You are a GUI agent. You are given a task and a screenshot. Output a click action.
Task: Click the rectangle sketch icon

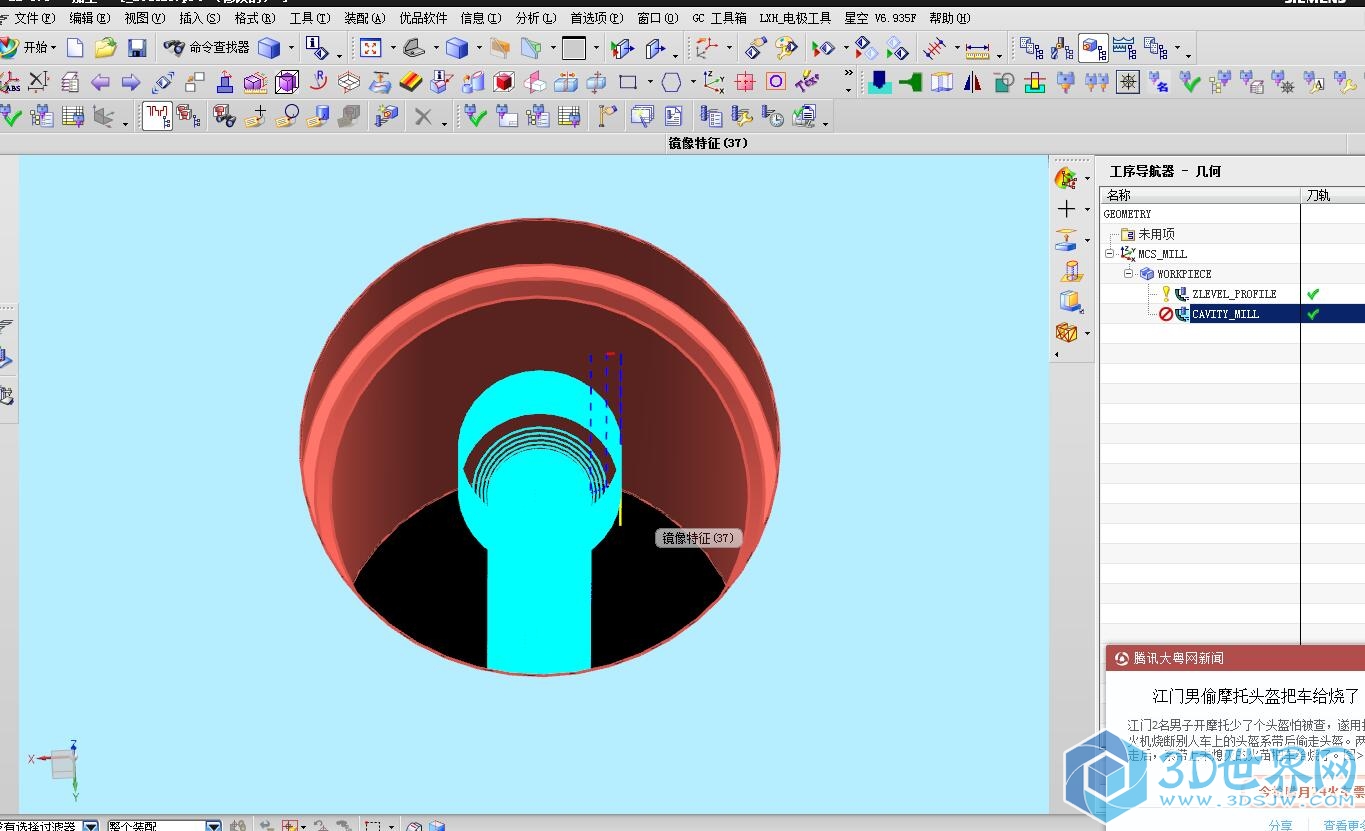(x=628, y=82)
